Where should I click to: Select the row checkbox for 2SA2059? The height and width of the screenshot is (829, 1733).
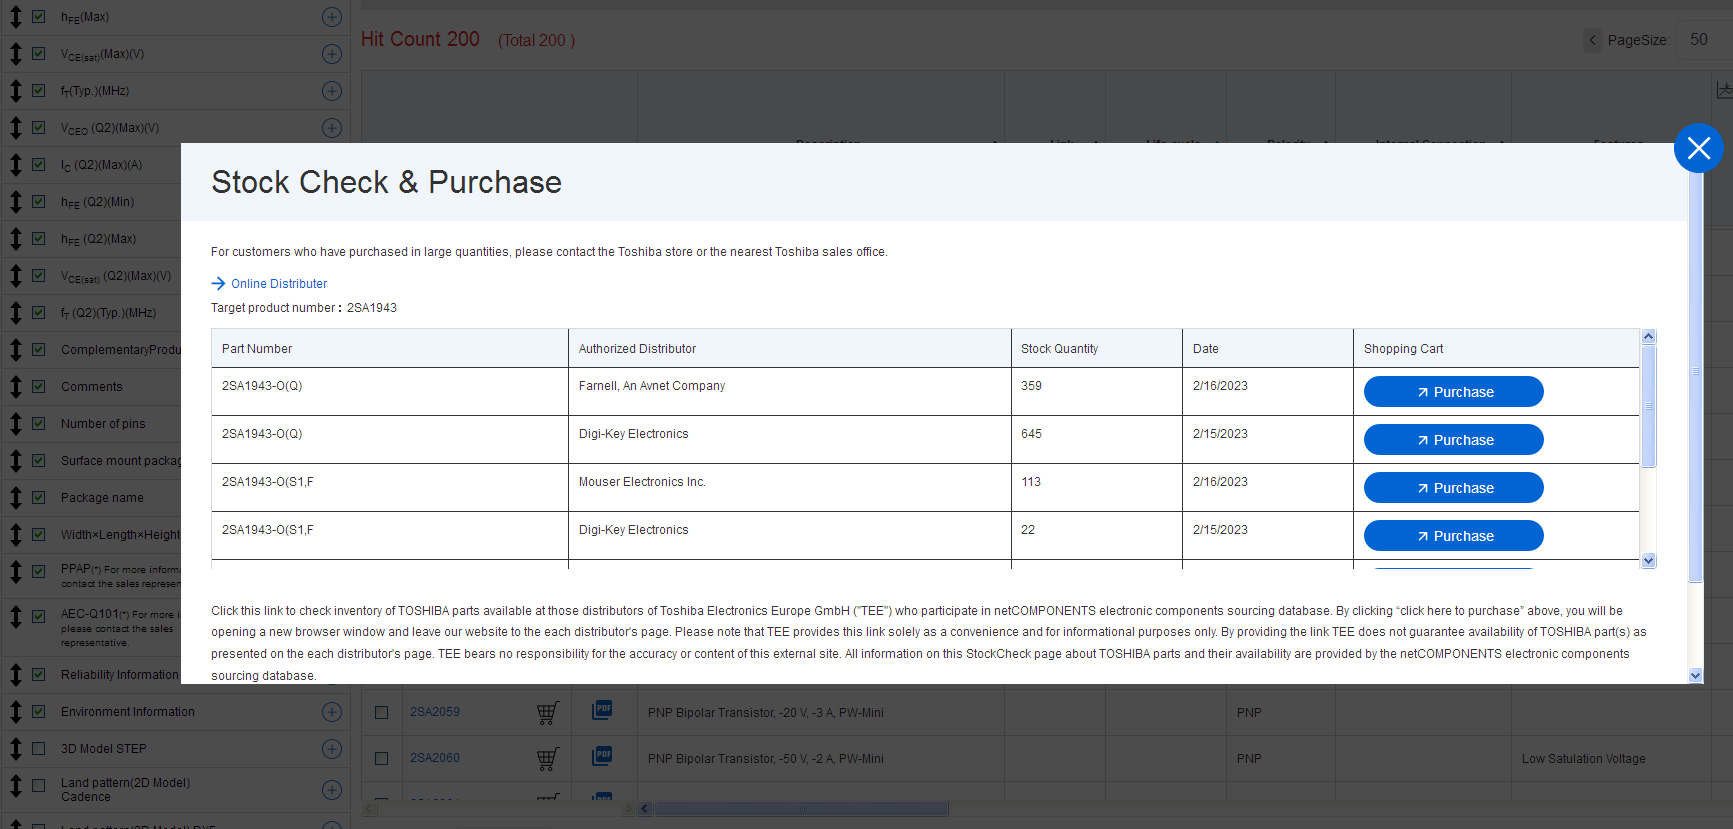381,713
